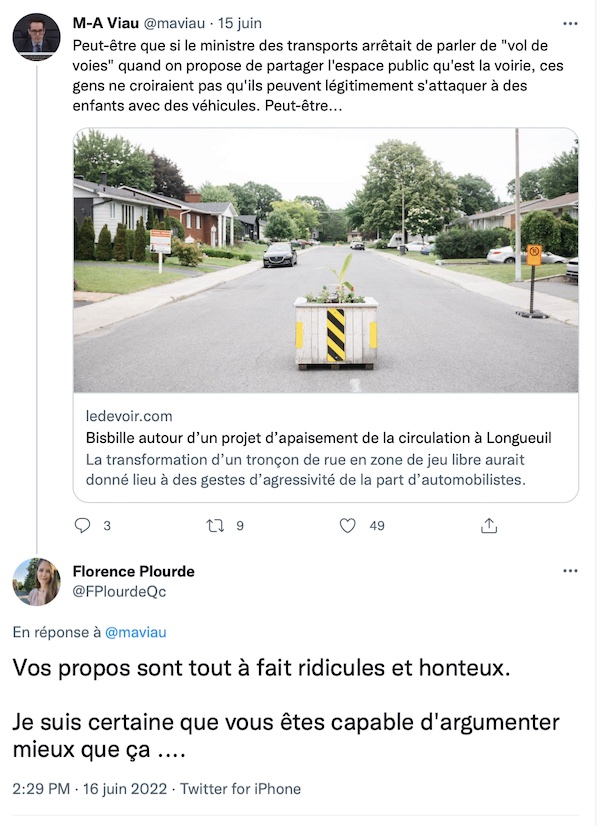
Task: Click the M-A Viau display name
Action: [x=105, y=23]
